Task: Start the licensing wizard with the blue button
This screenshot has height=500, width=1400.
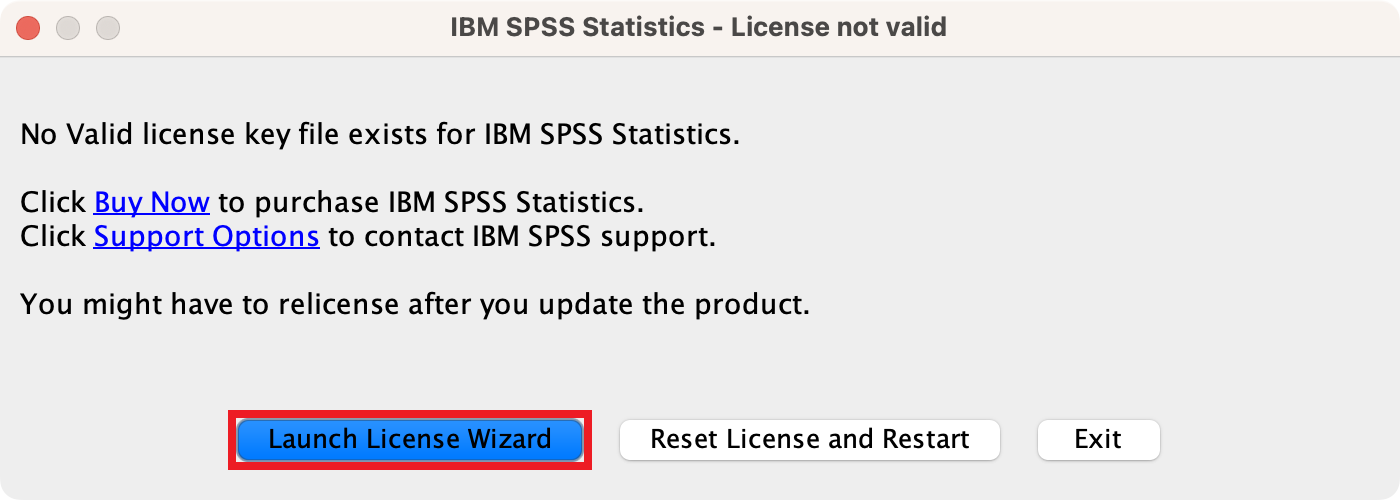Action: click(x=410, y=439)
